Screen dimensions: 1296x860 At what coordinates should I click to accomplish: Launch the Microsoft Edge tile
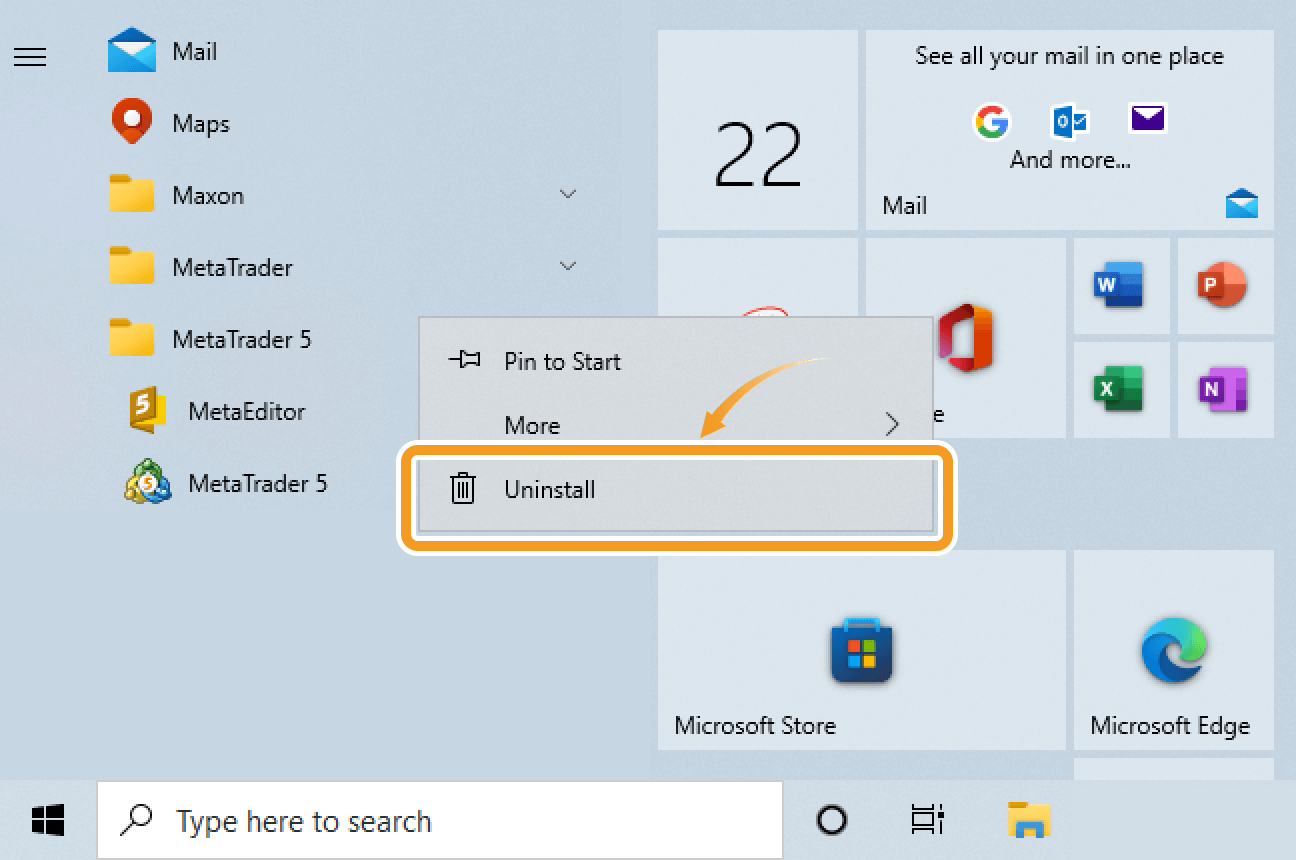tap(1173, 650)
